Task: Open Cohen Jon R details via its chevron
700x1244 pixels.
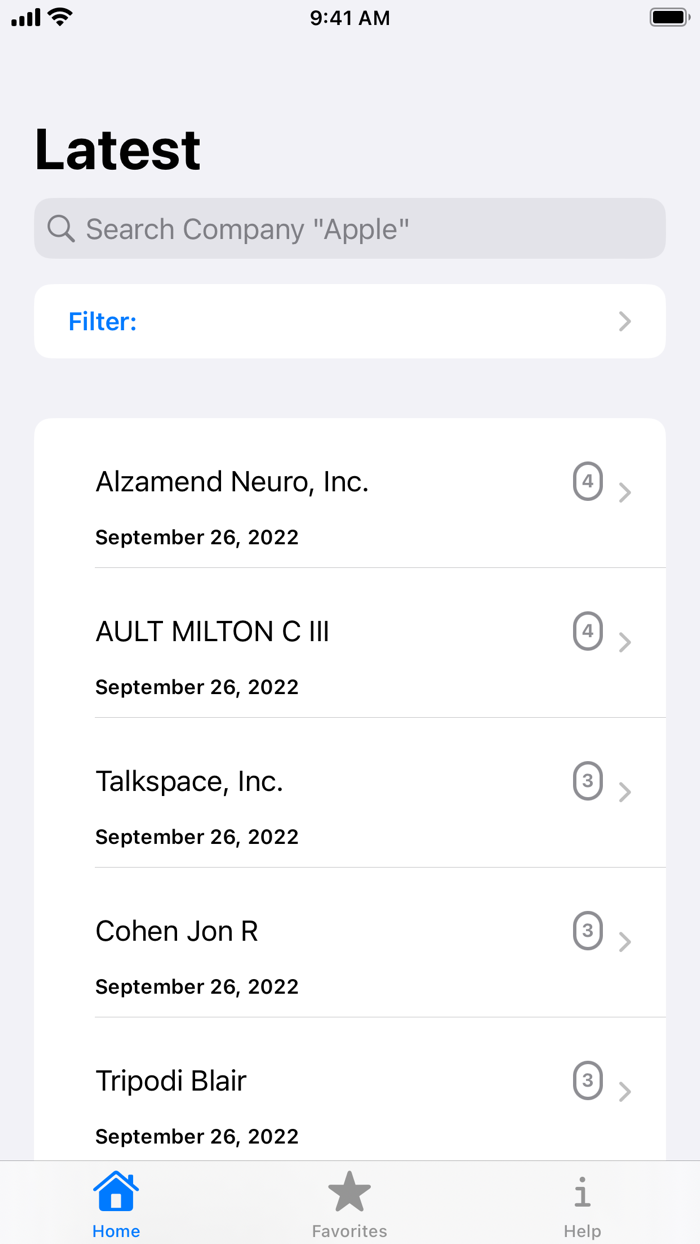Action: coord(626,942)
